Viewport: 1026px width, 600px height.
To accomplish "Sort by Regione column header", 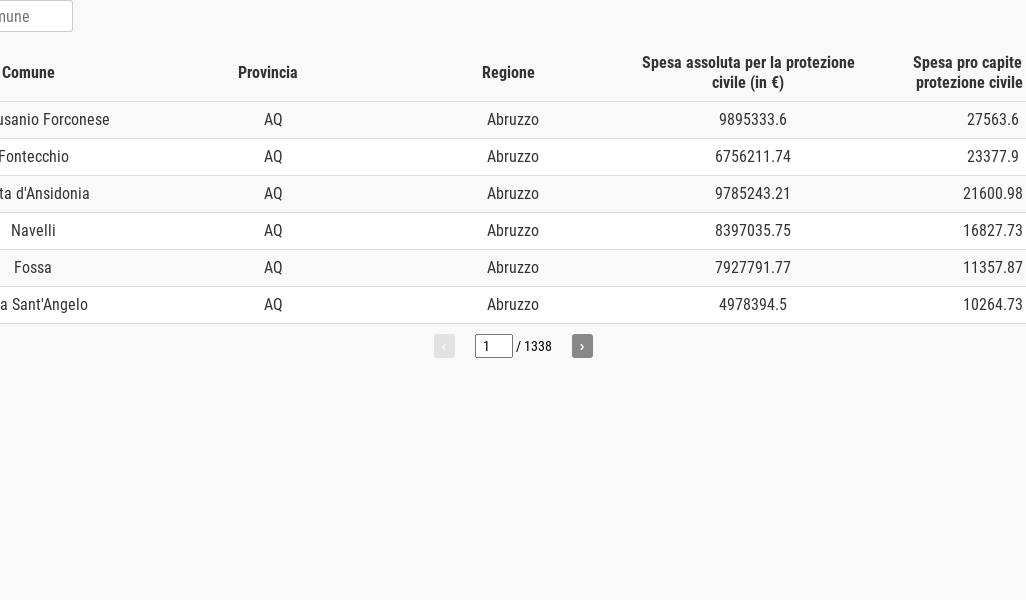I will click(508, 73).
